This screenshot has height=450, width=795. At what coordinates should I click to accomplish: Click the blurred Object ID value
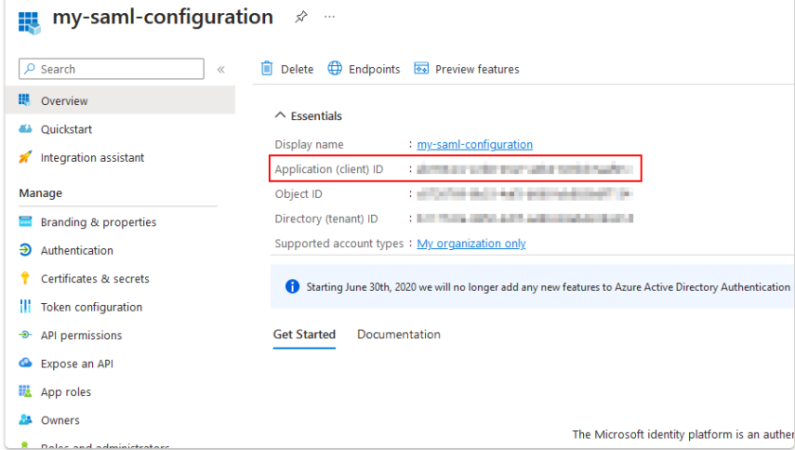point(525,194)
